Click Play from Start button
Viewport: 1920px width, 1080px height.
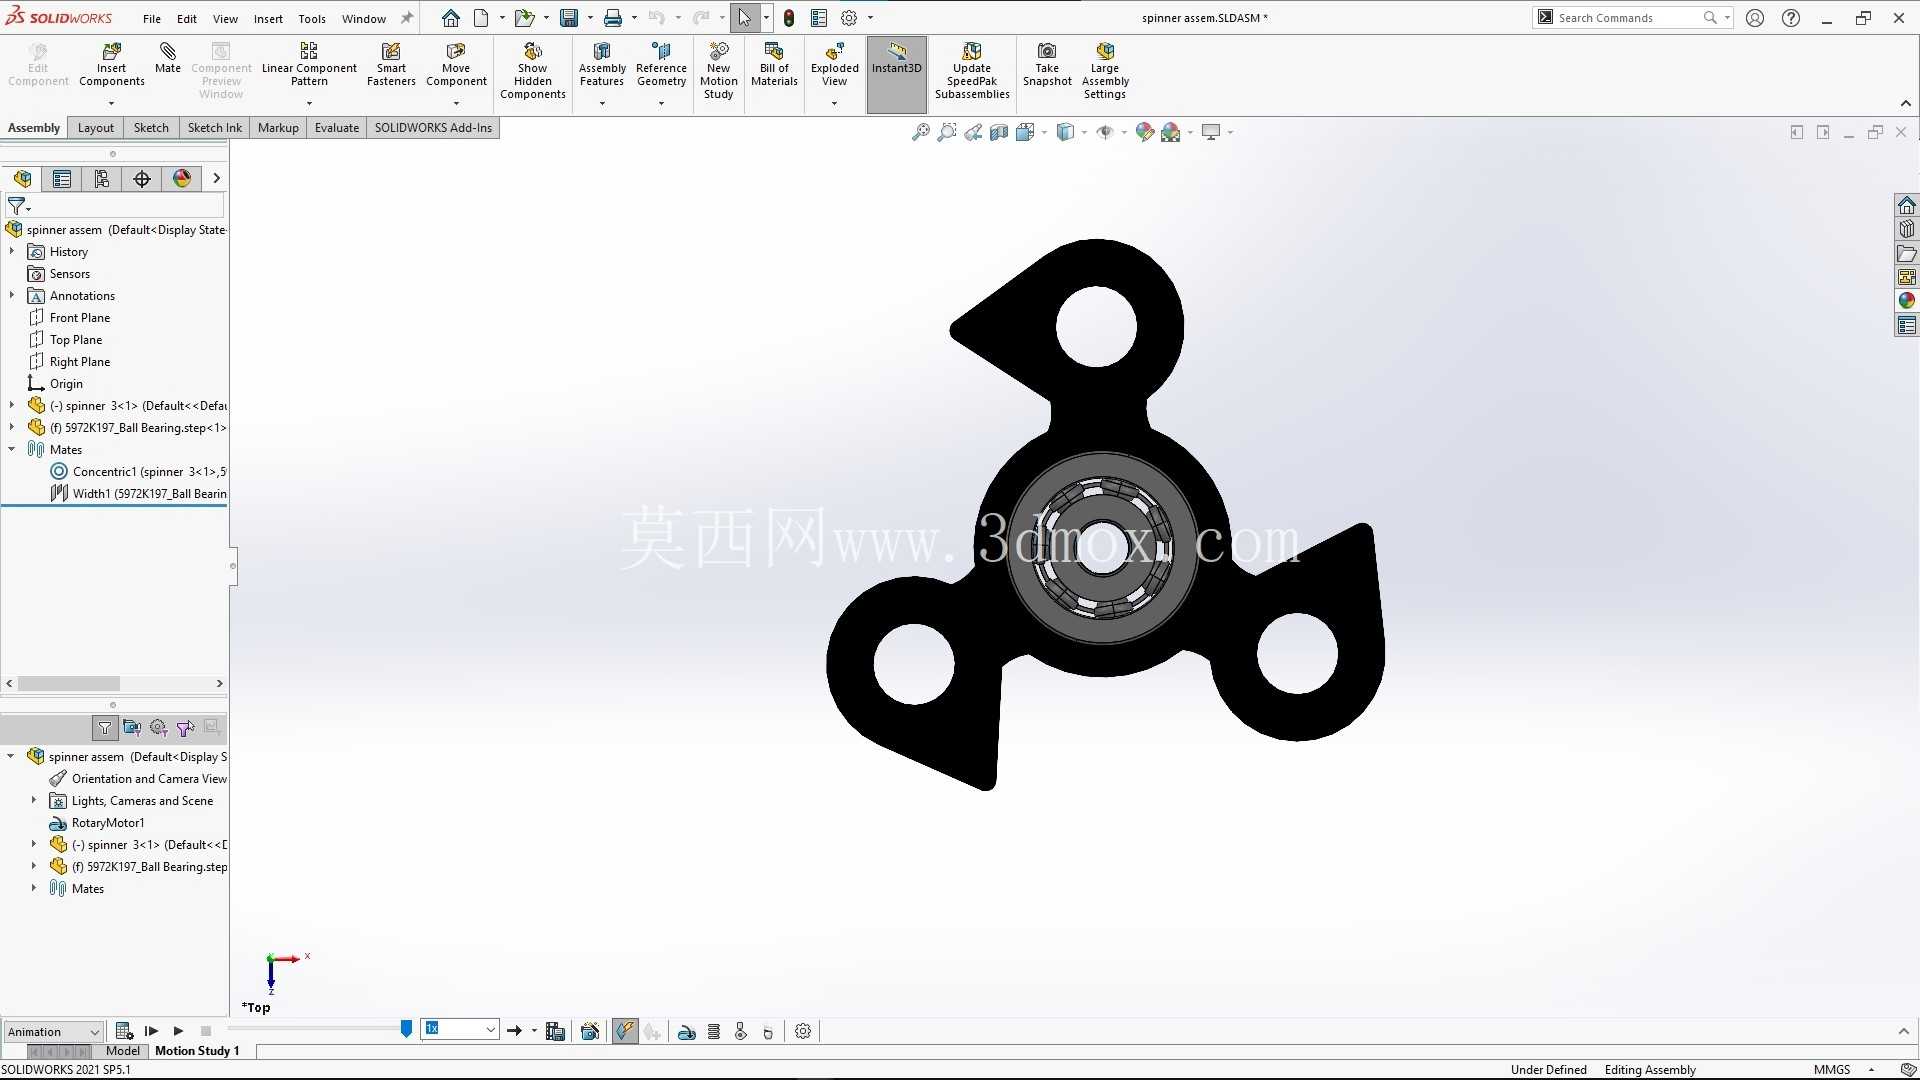click(x=151, y=1031)
